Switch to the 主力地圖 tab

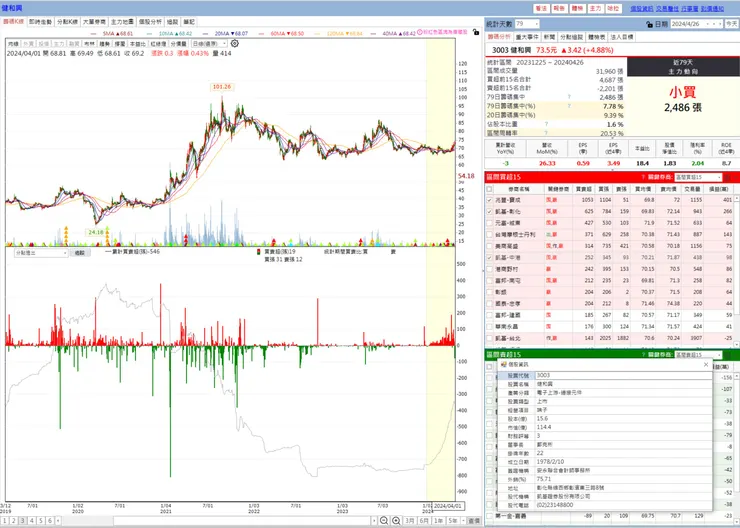click(122, 22)
